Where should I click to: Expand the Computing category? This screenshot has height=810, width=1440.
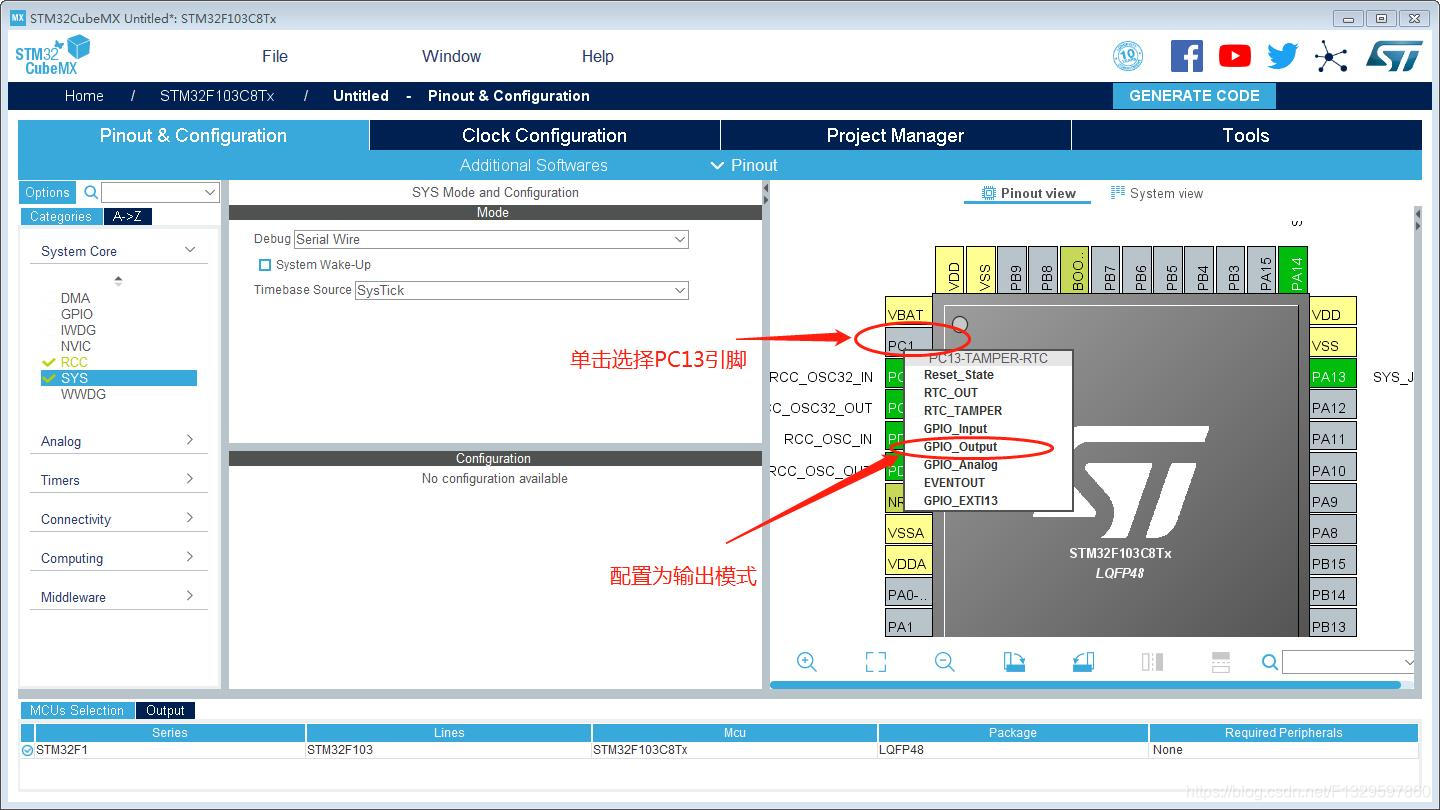tap(190, 557)
